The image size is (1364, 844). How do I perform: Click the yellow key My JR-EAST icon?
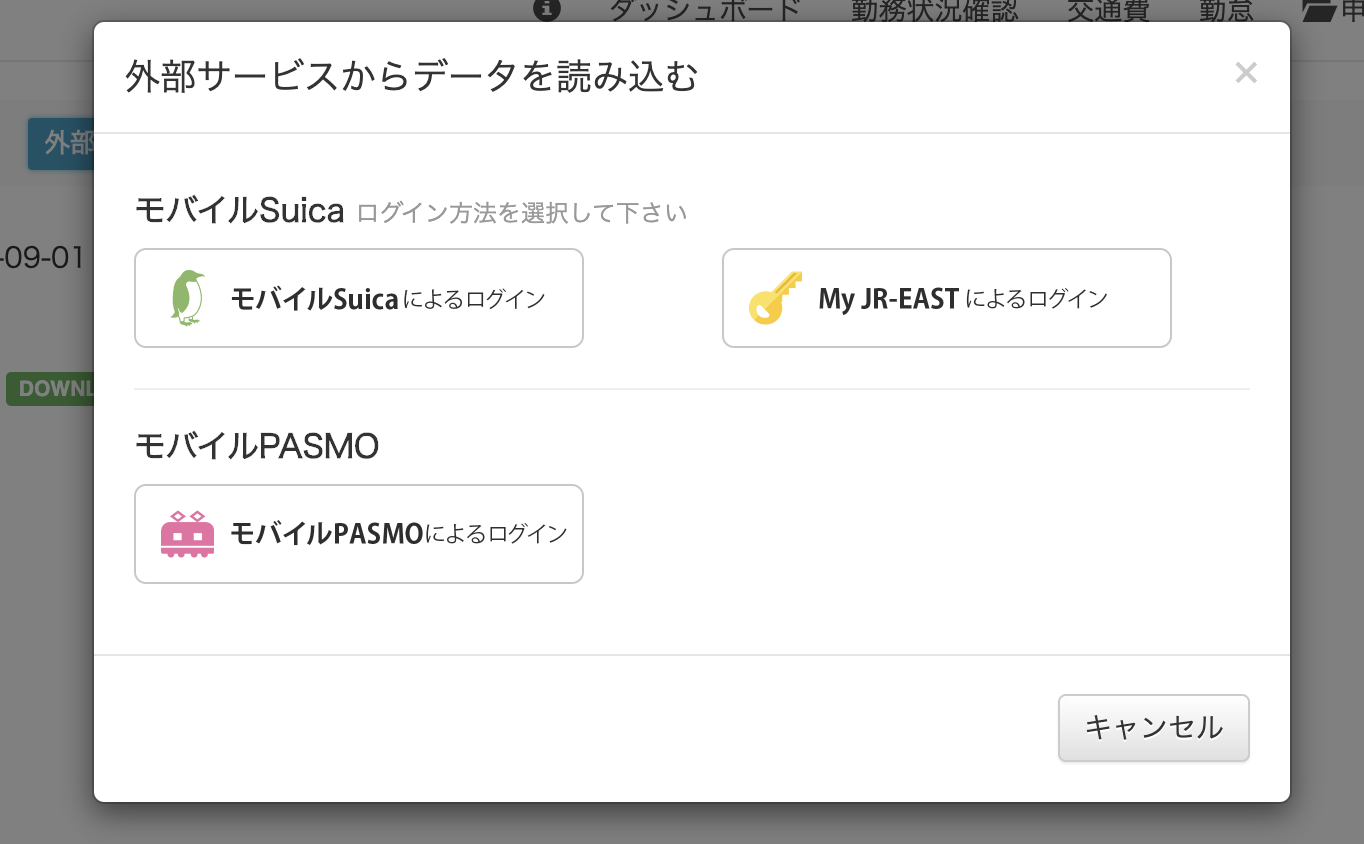click(775, 298)
